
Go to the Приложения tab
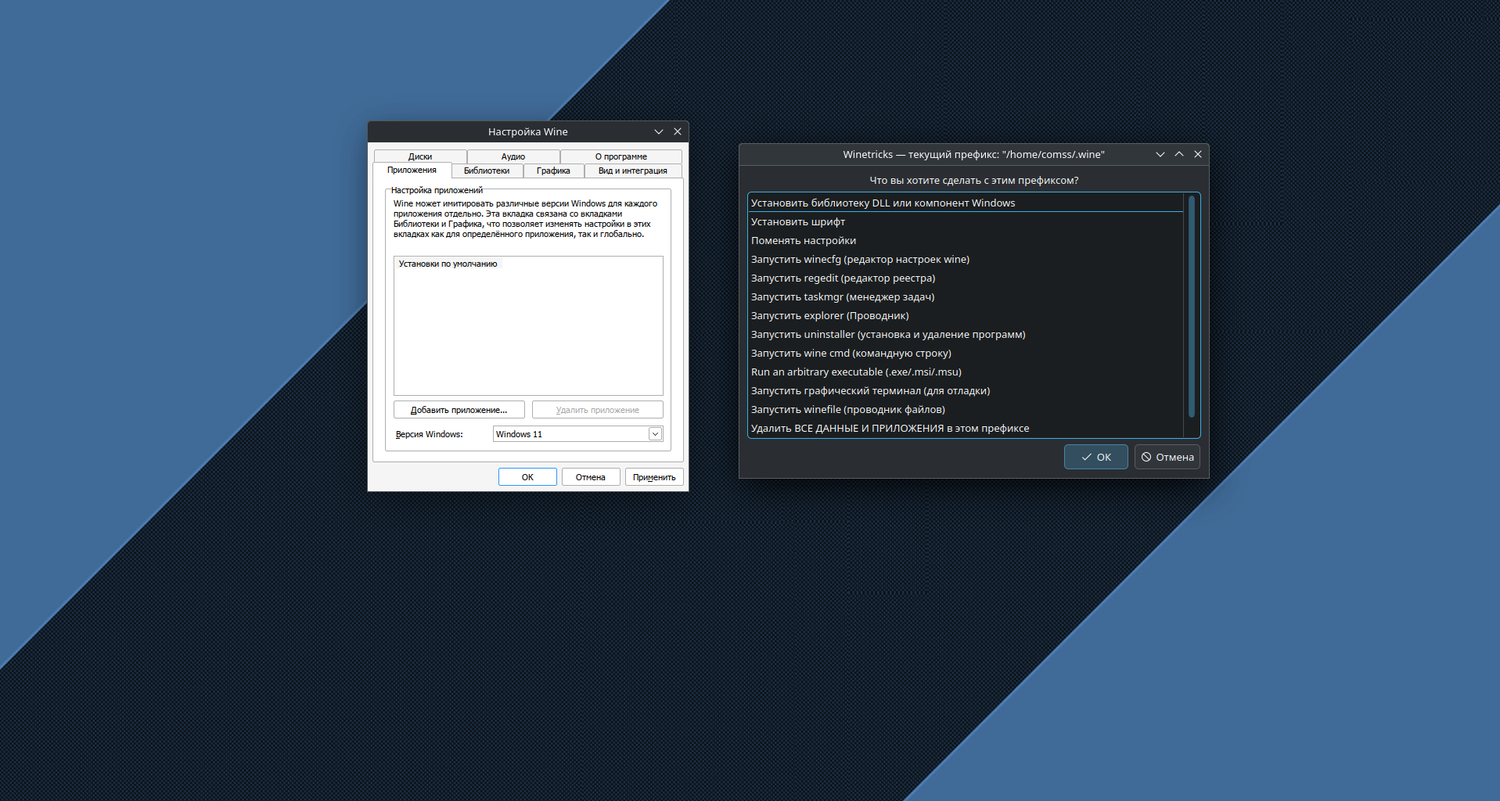point(412,170)
